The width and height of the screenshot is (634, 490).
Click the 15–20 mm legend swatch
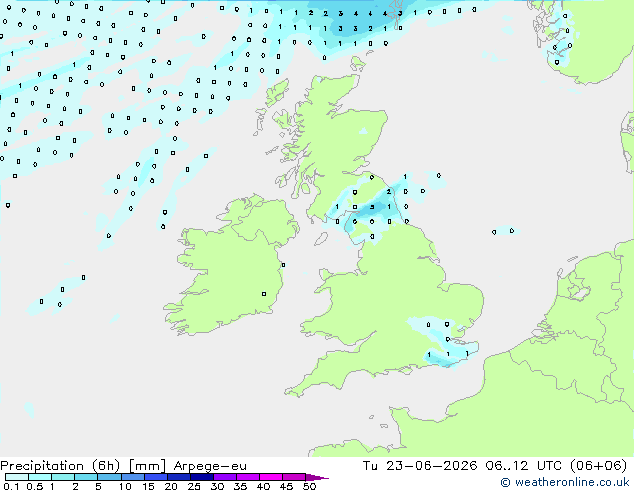coord(155,477)
